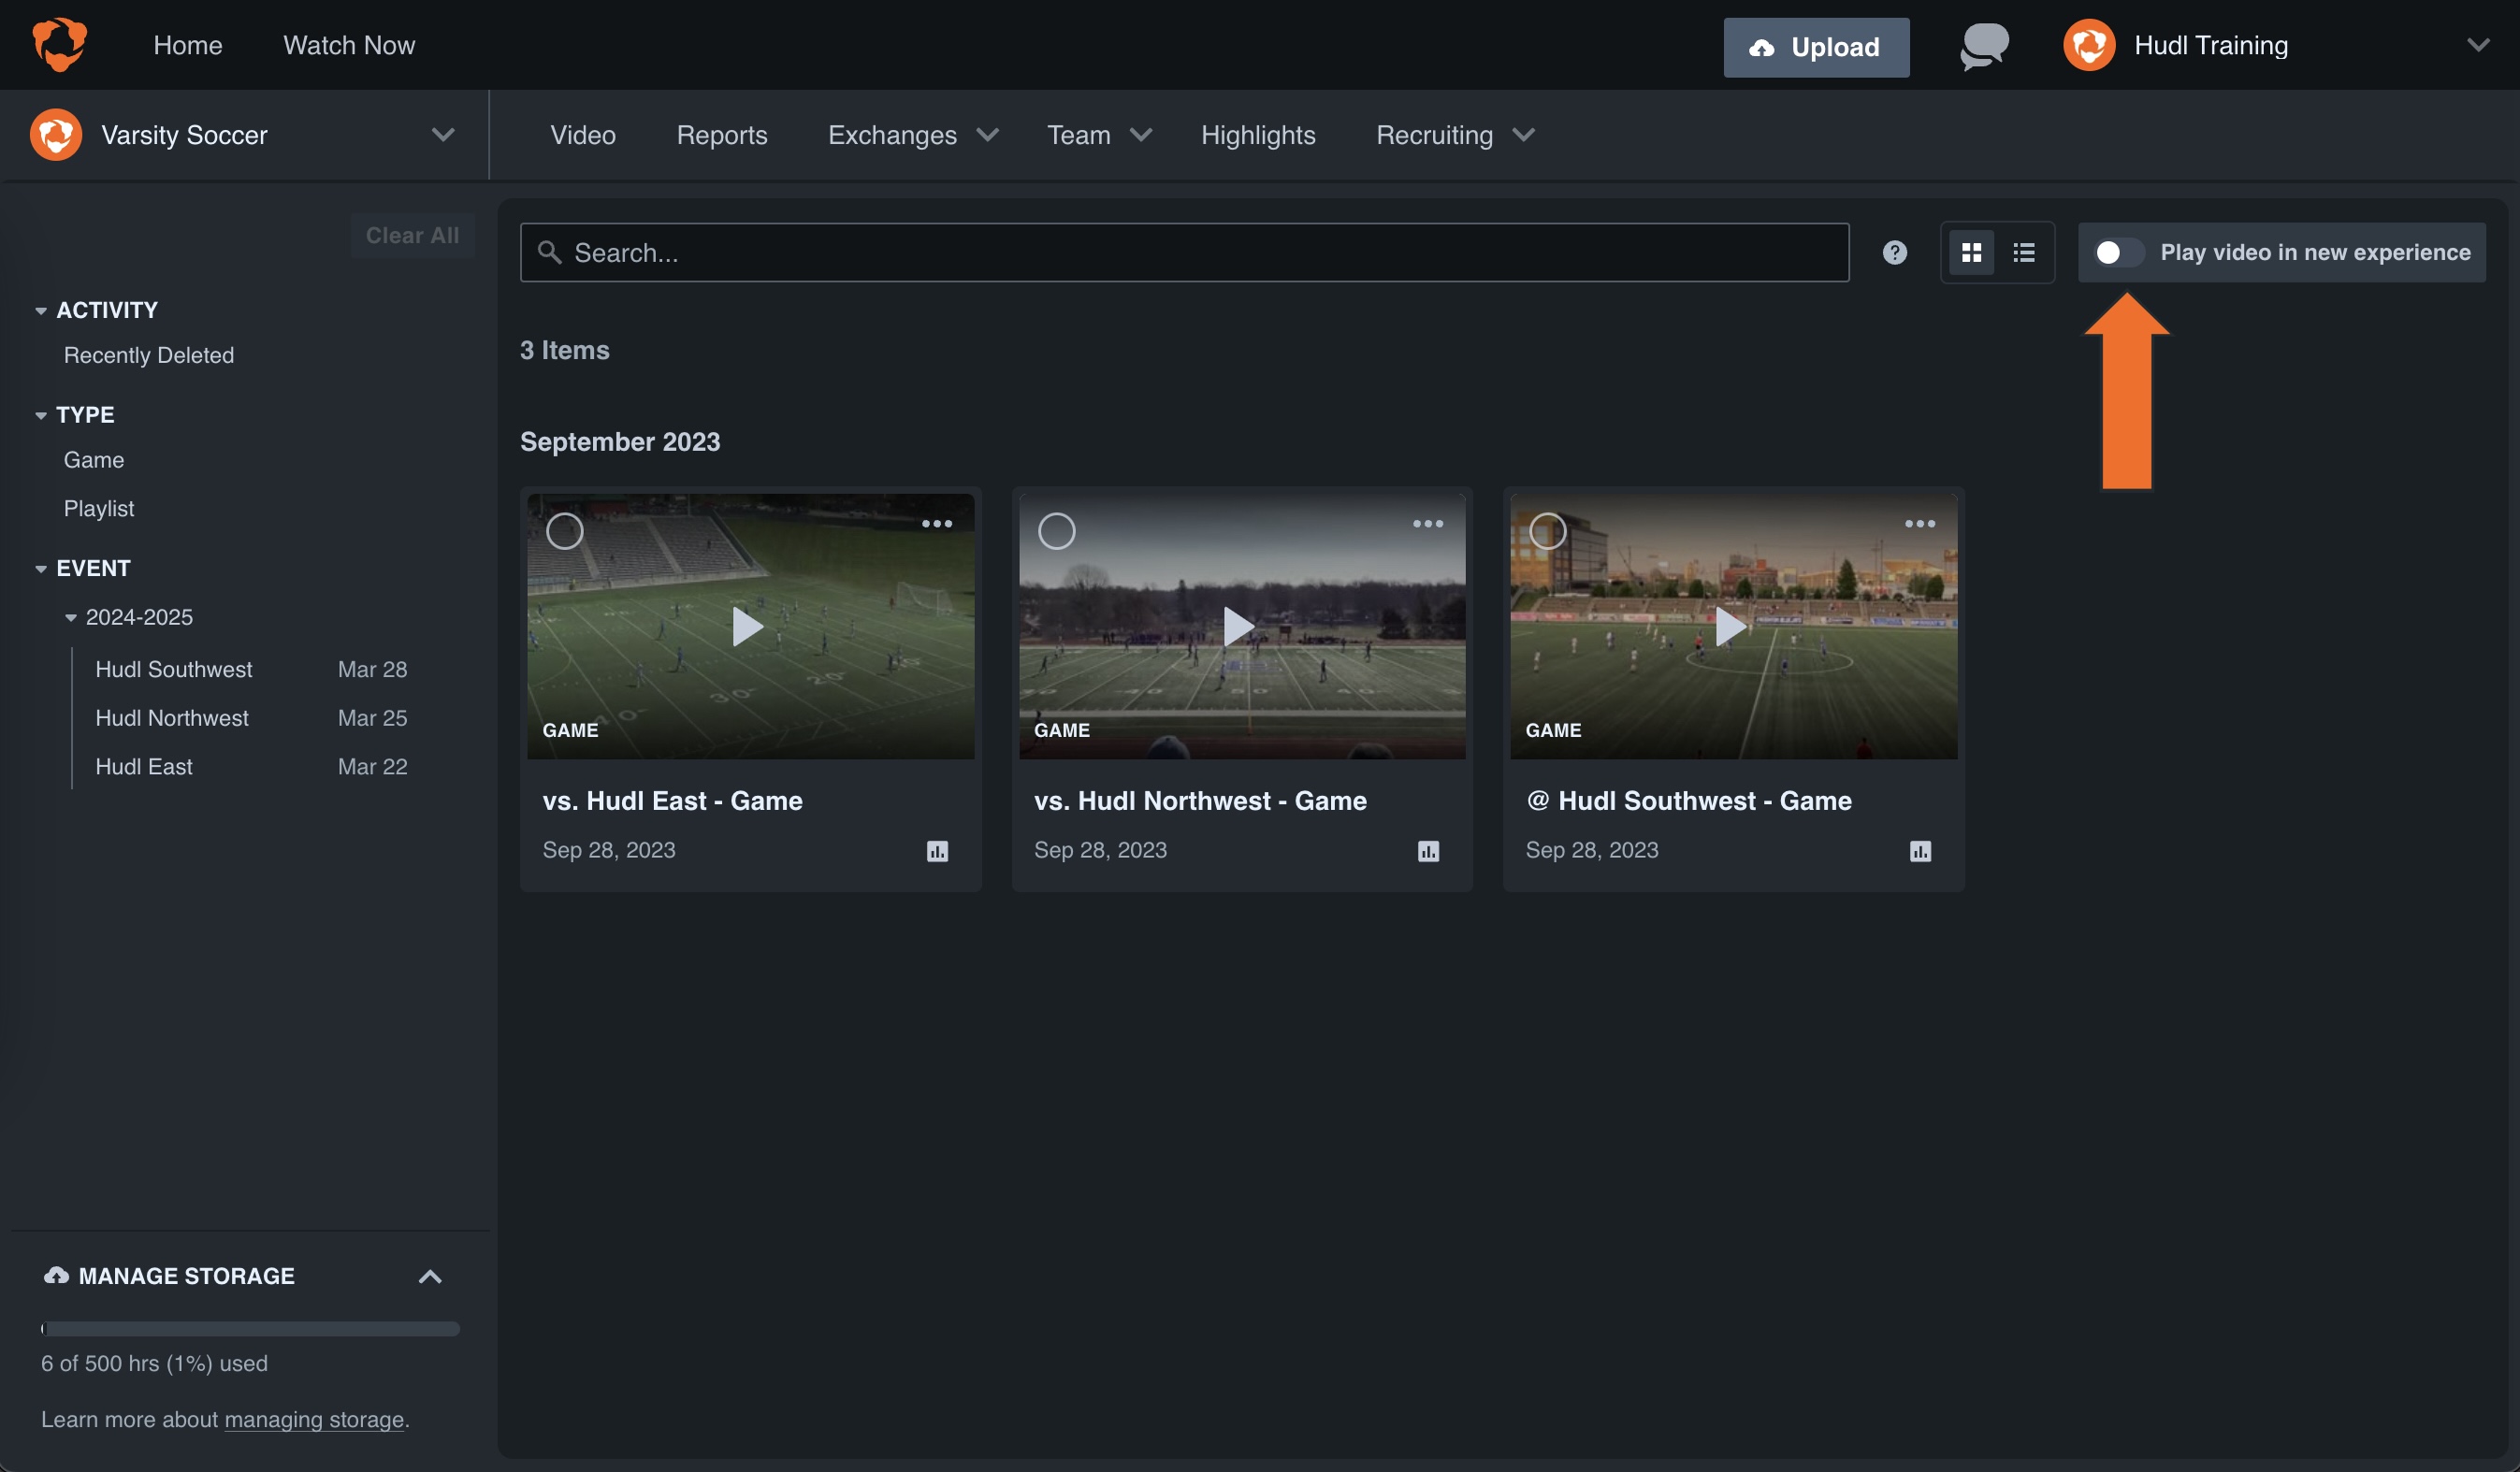The width and height of the screenshot is (2520, 1472).
Task: Open the Team navigation menu
Action: click(x=1098, y=135)
